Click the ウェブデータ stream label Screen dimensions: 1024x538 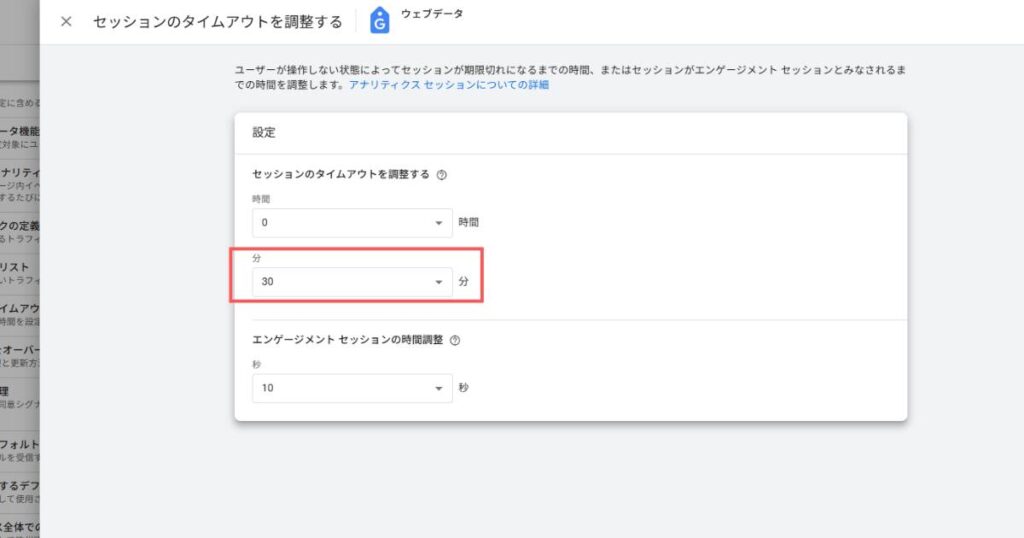pos(432,14)
